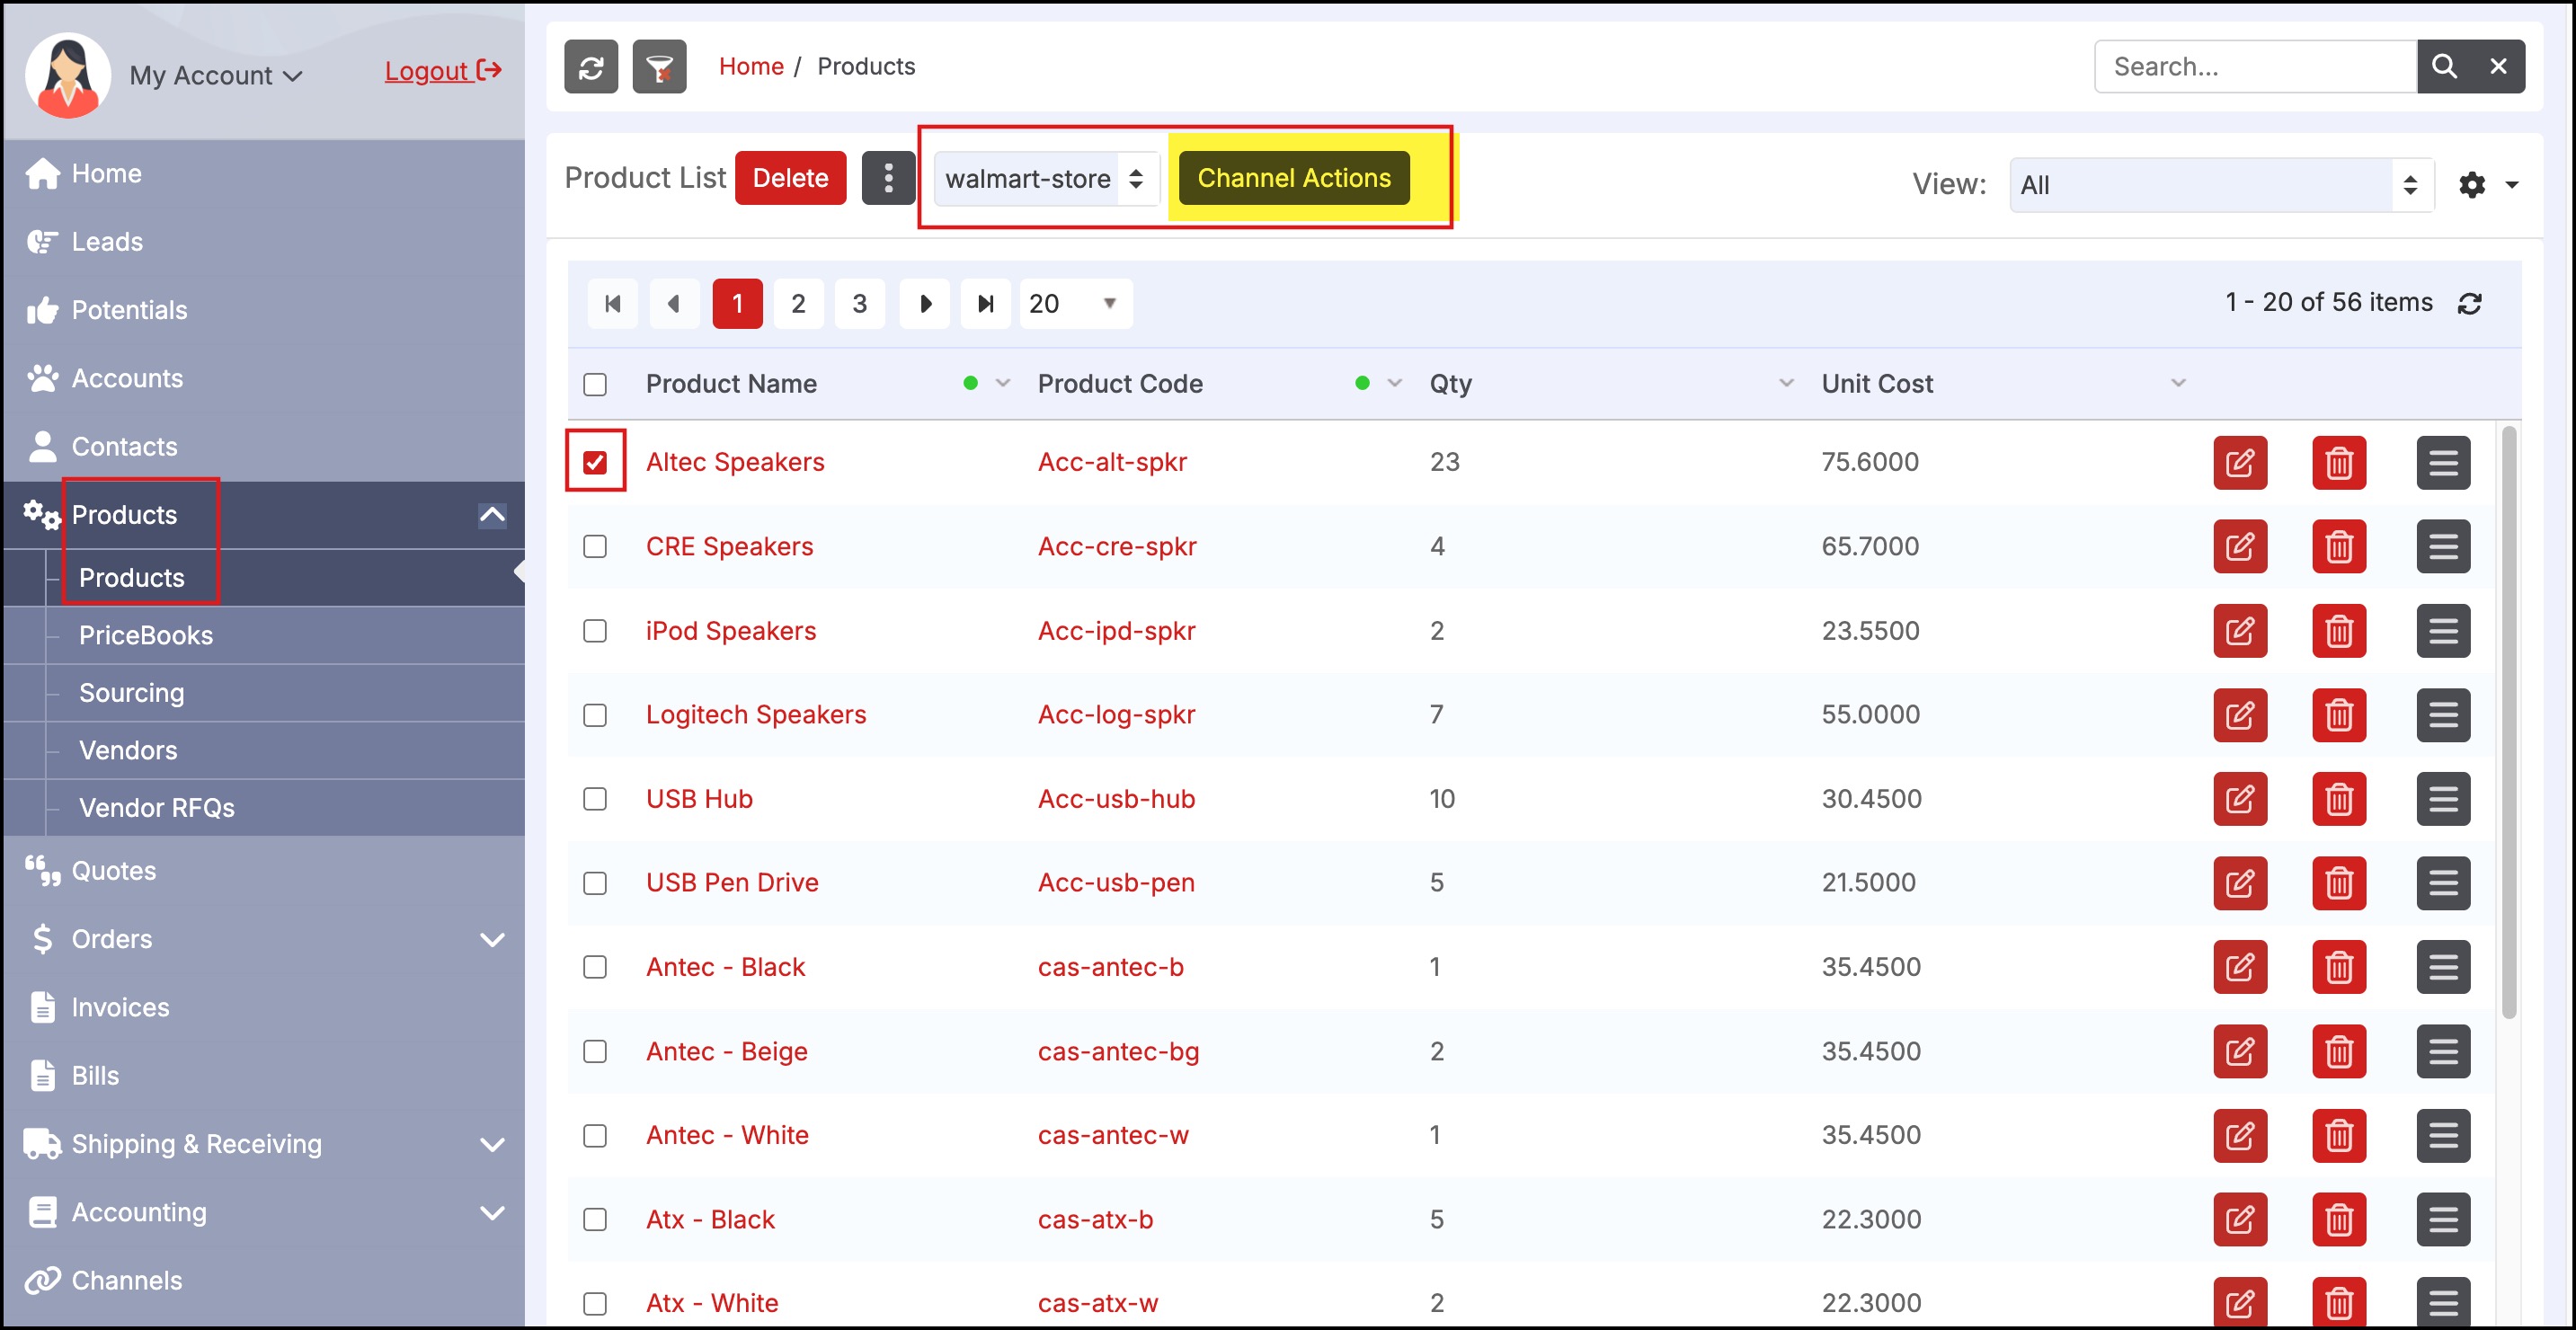Image resolution: width=2576 pixels, height=1330 pixels.
Task: Click the red Delete button
Action: tap(790, 178)
